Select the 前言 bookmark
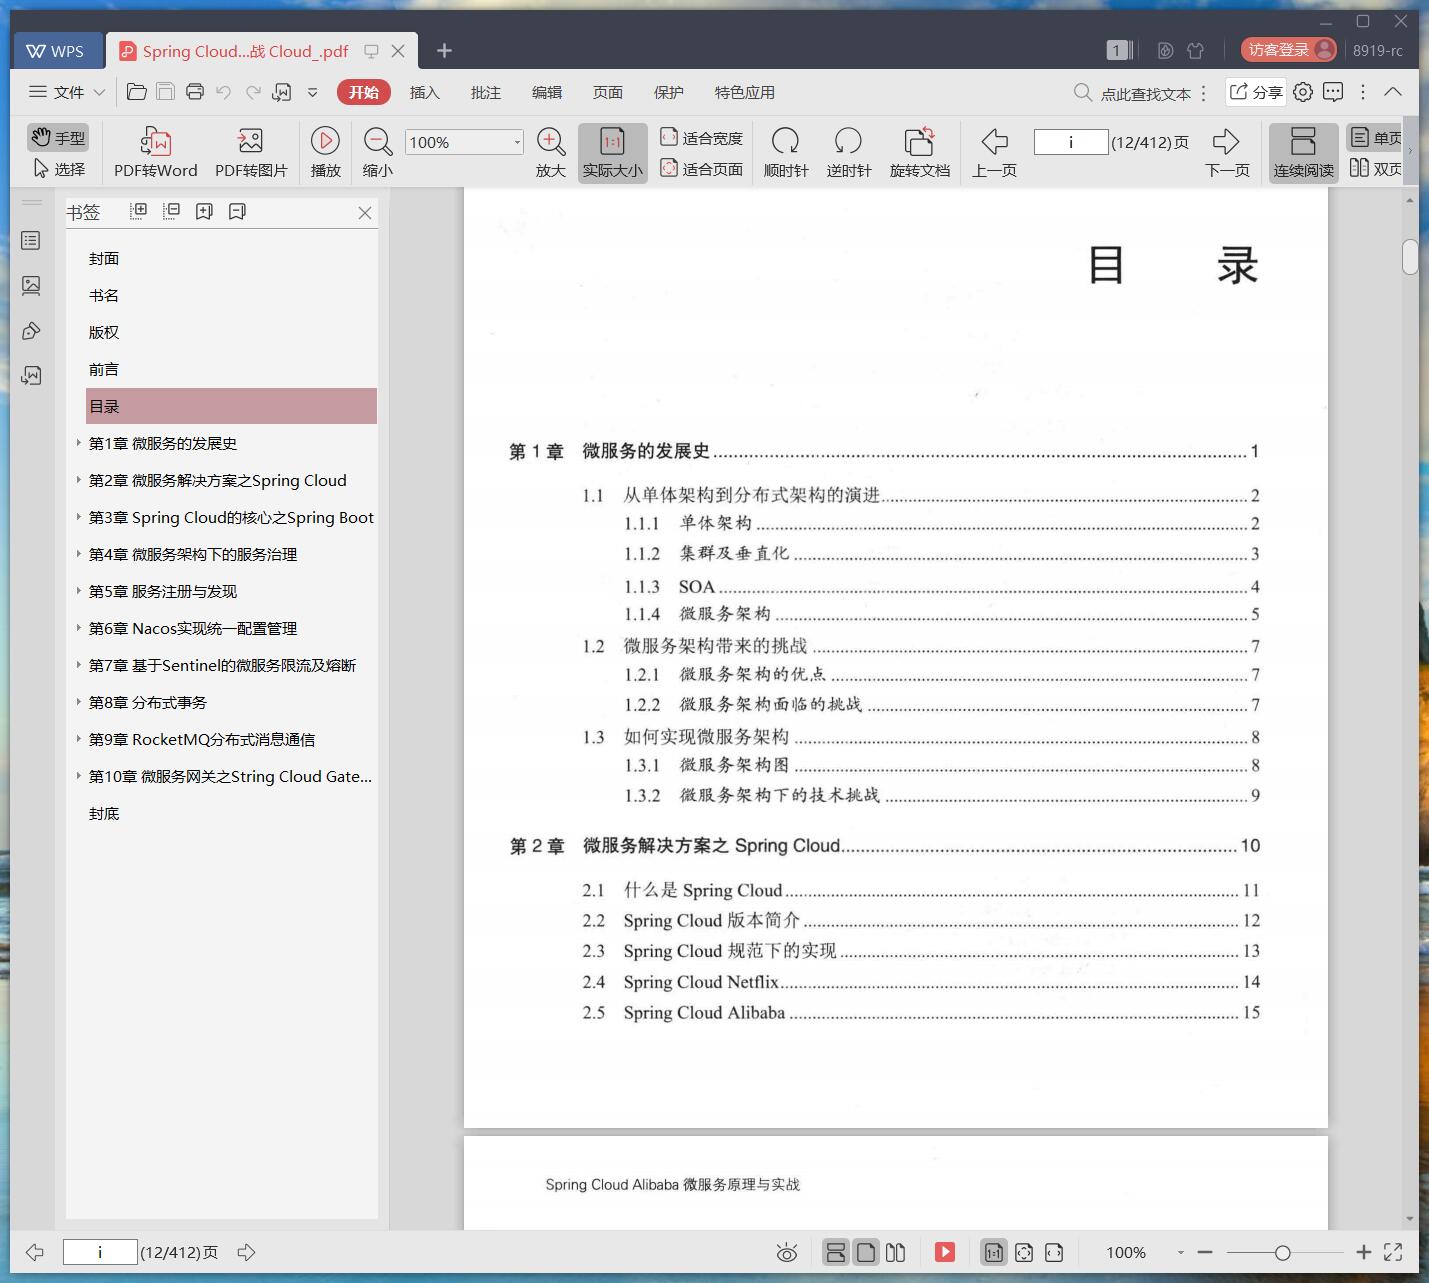This screenshot has height=1283, width=1429. [104, 369]
